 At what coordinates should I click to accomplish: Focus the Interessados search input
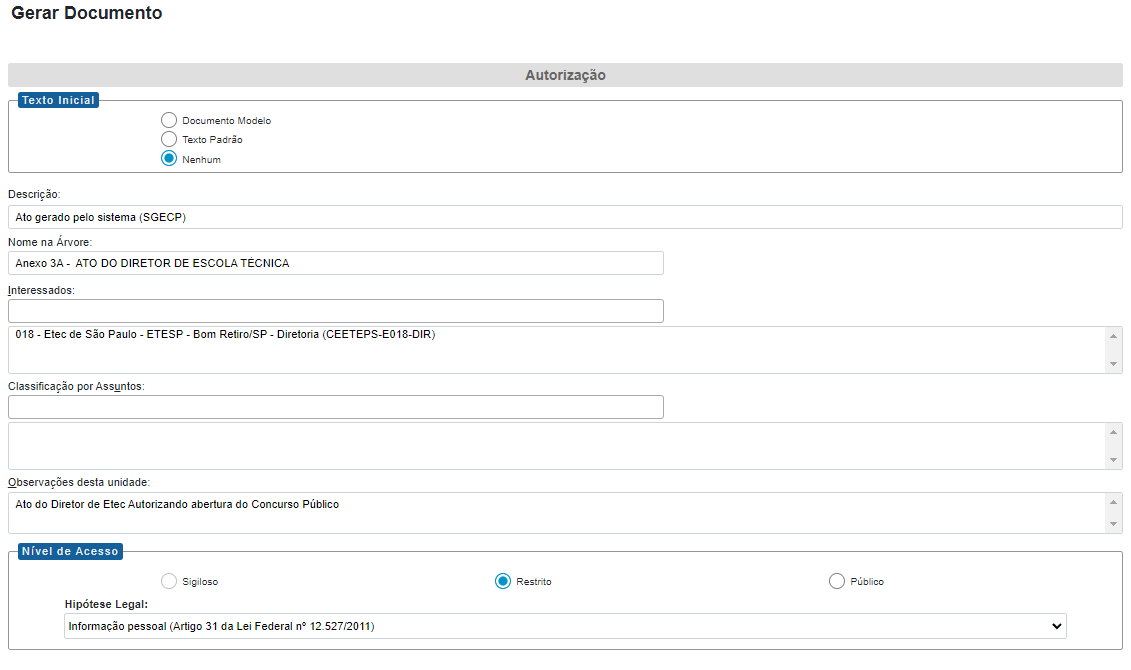coord(336,311)
